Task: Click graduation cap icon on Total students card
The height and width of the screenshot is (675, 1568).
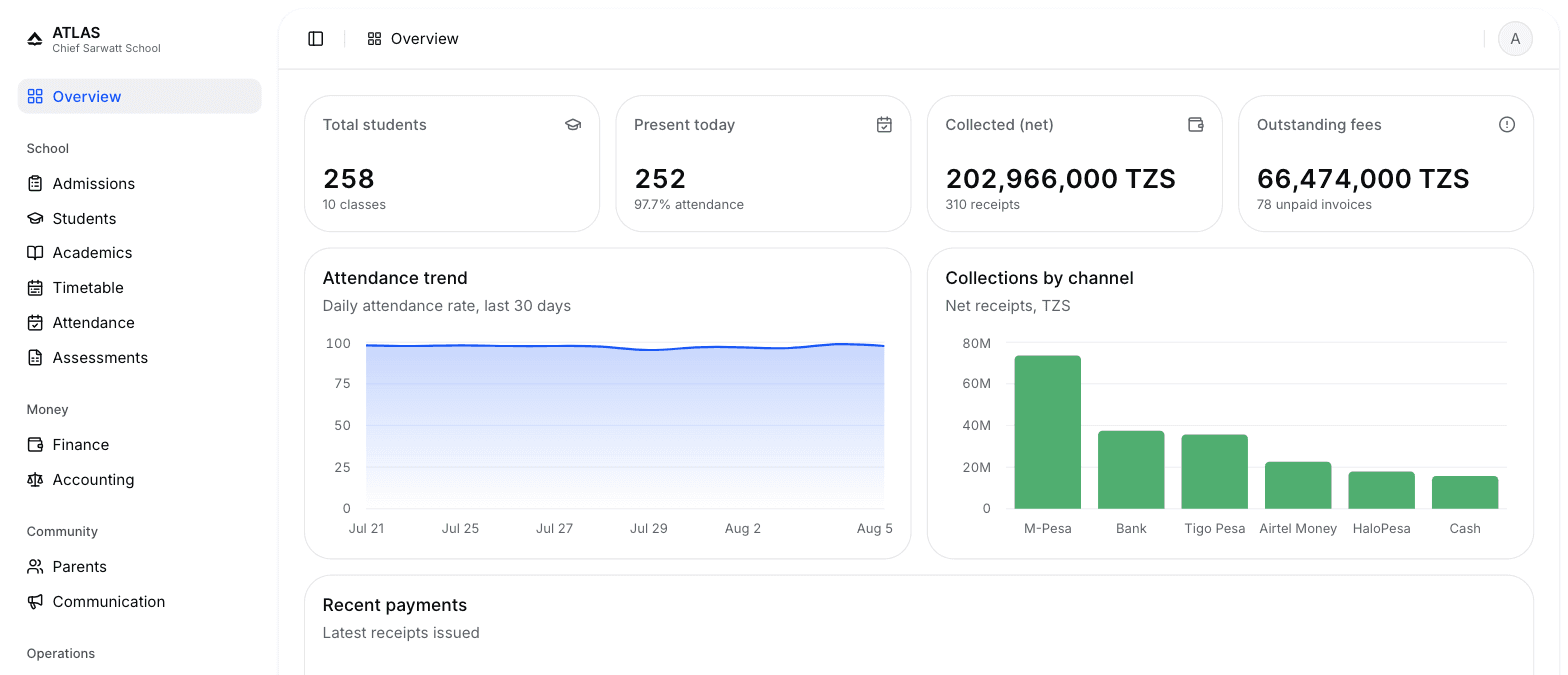Action: click(573, 125)
